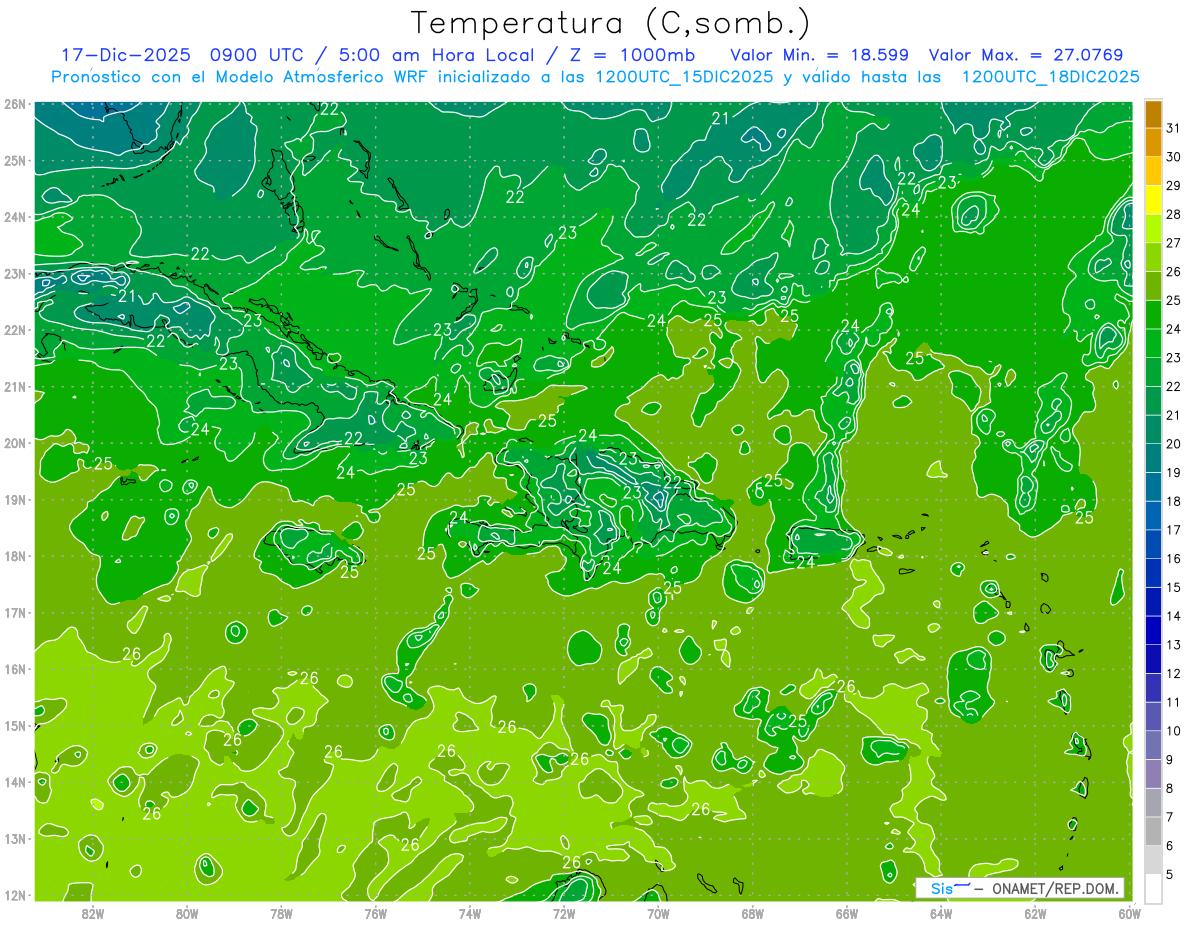Click the color scale value 14
This screenshot has height=927, width=1200.
tap(1174, 616)
